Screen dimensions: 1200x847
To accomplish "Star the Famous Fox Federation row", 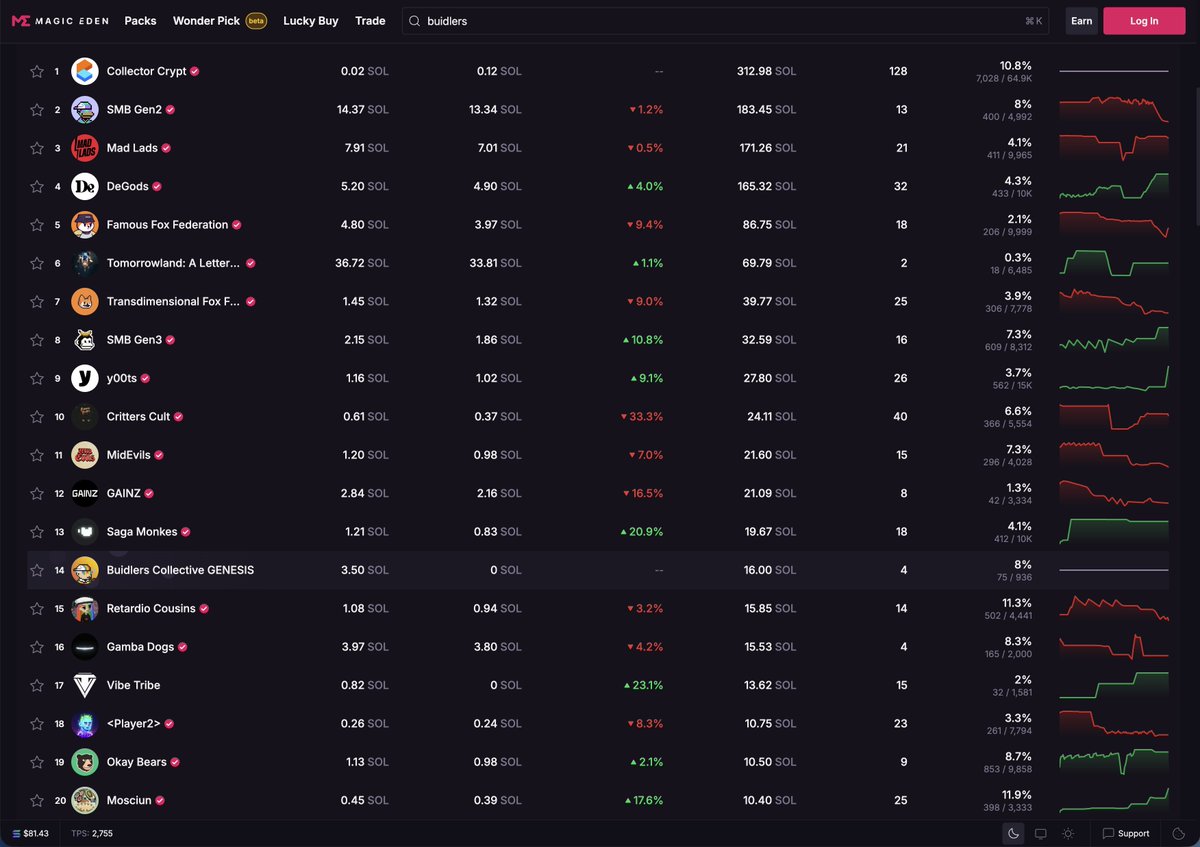I will (37, 225).
